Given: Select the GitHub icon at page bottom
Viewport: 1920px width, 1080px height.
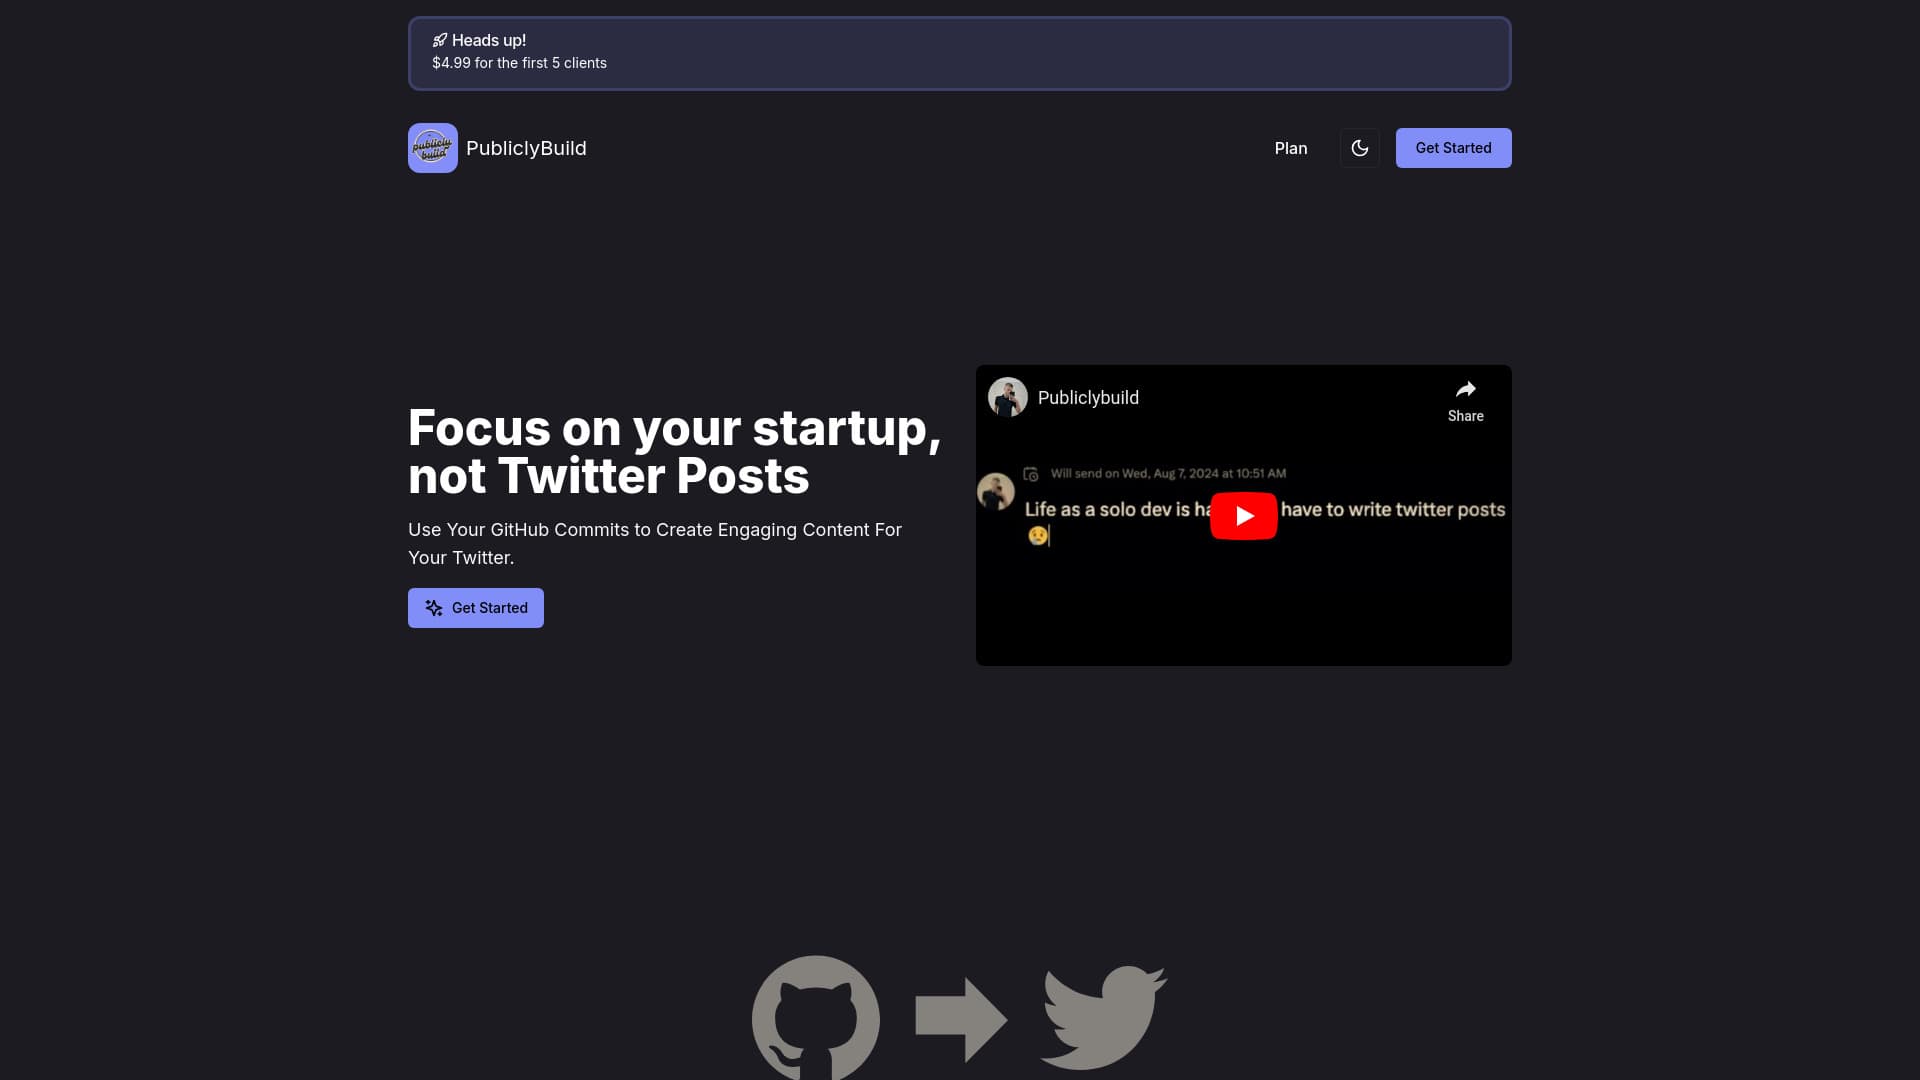Looking at the screenshot, I should pos(815,1017).
